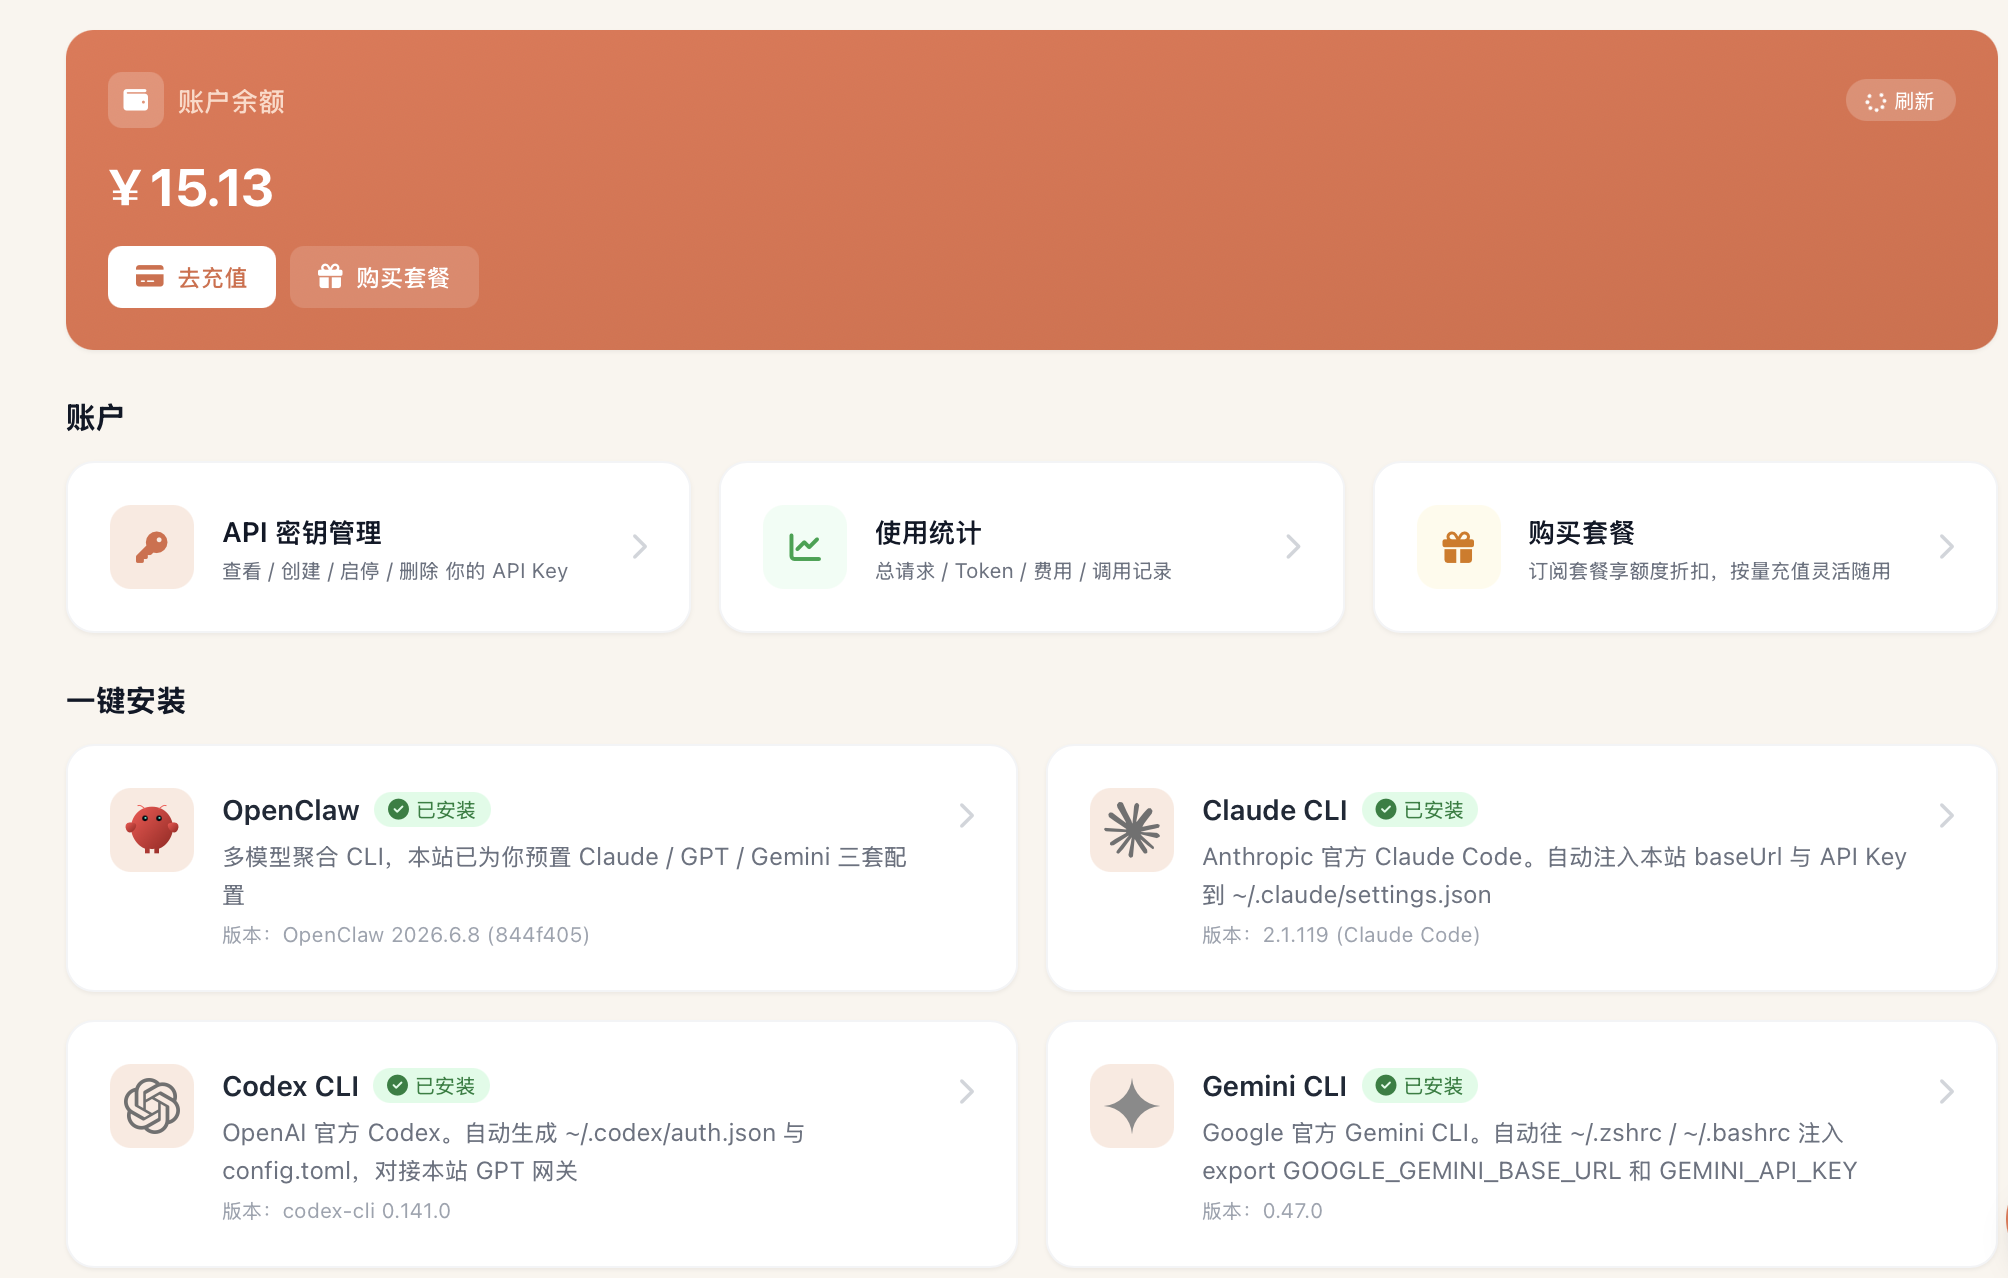The image size is (2008, 1278).
Task: Refresh balance with 刷新 button
Action: click(1900, 101)
